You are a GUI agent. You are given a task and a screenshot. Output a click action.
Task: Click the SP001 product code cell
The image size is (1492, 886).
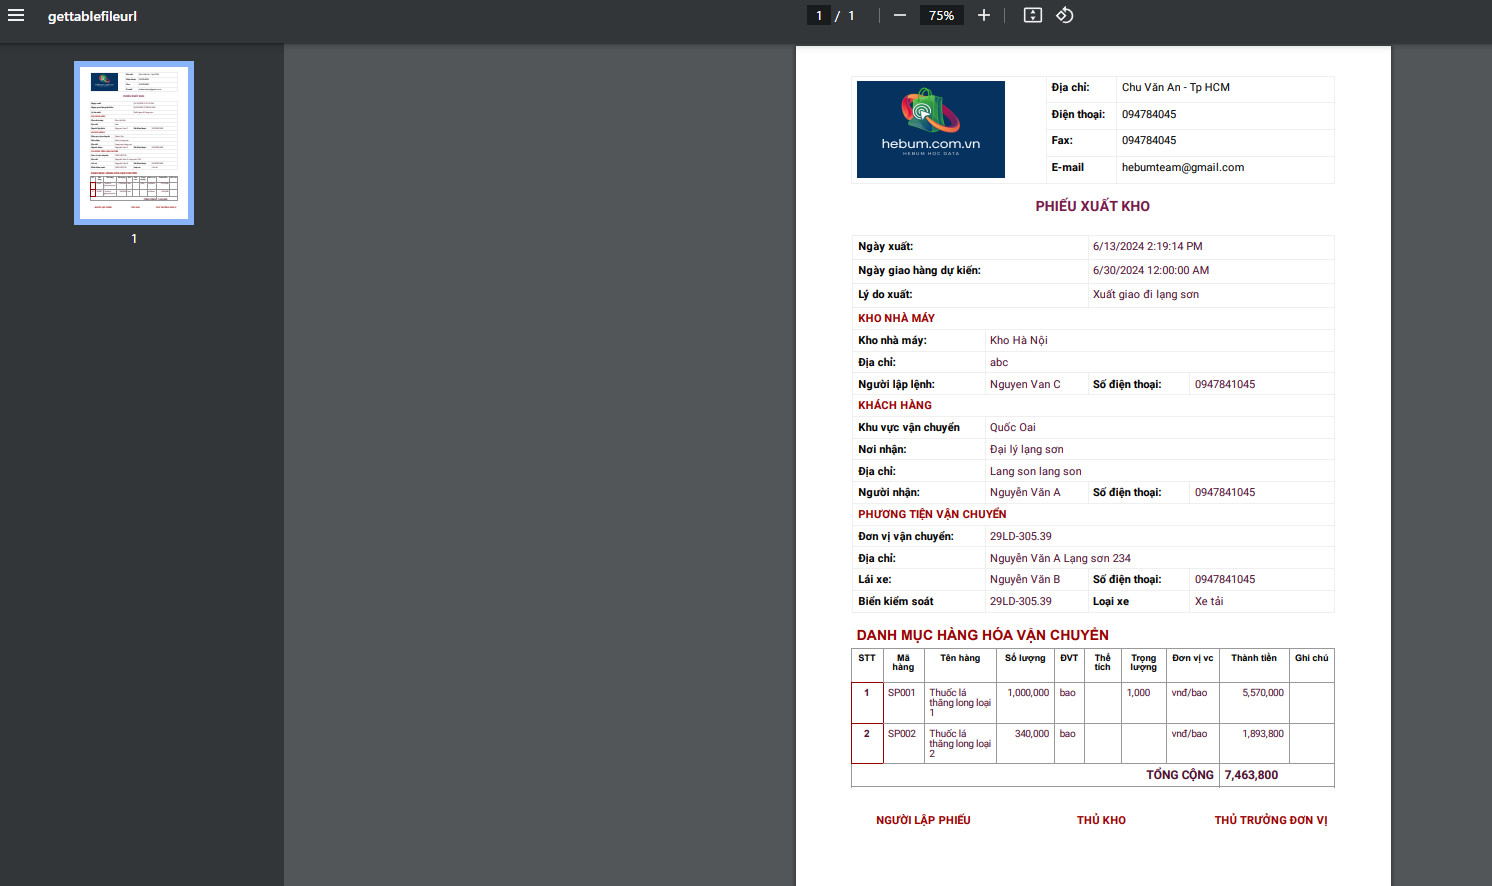pyautogui.click(x=902, y=693)
